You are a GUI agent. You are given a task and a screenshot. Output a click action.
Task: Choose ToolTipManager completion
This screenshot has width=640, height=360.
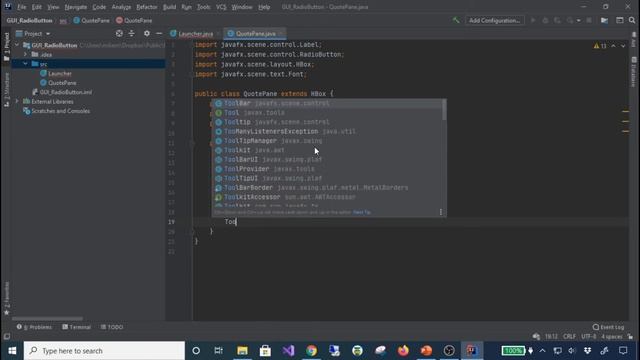[327, 141]
